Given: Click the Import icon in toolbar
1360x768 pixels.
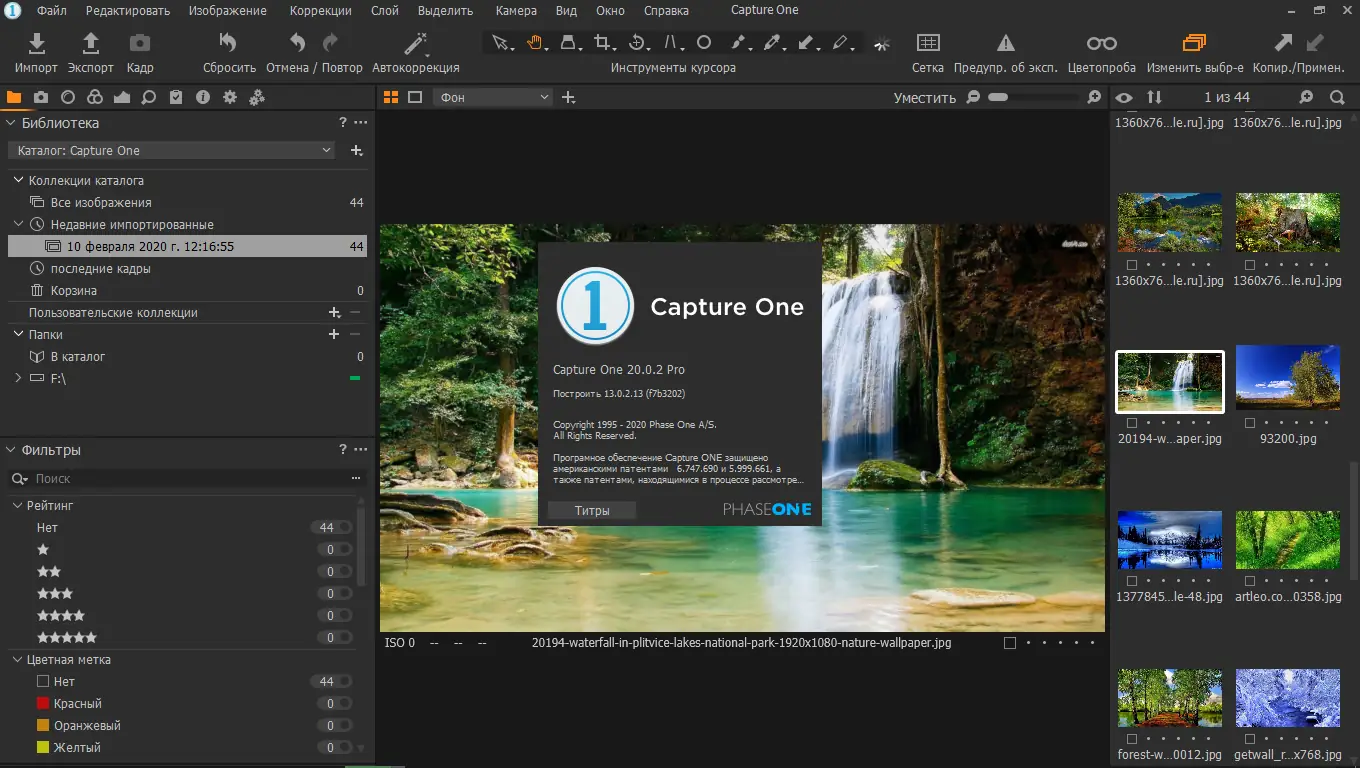Looking at the screenshot, I should 36,44.
